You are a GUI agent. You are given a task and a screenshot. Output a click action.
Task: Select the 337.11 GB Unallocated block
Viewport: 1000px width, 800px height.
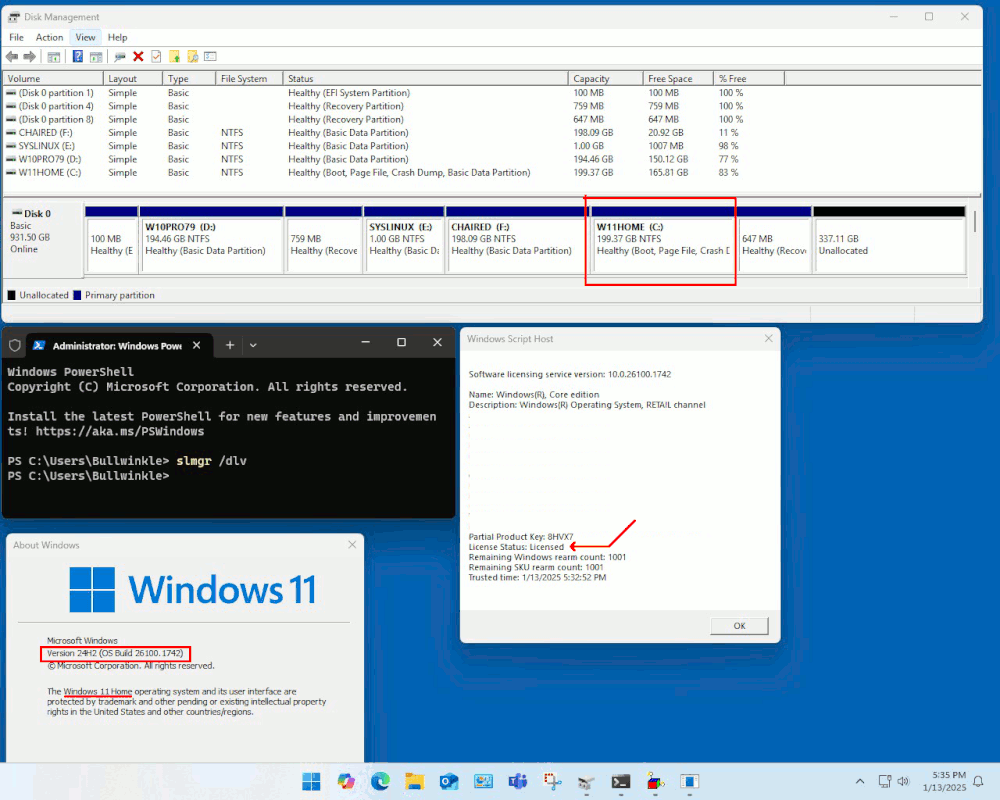(889, 241)
